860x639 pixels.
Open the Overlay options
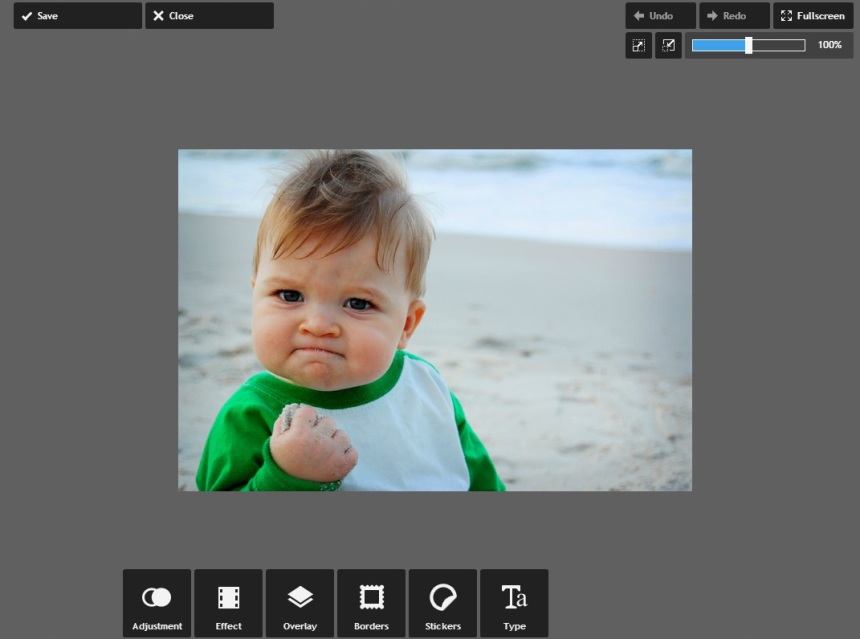point(300,603)
